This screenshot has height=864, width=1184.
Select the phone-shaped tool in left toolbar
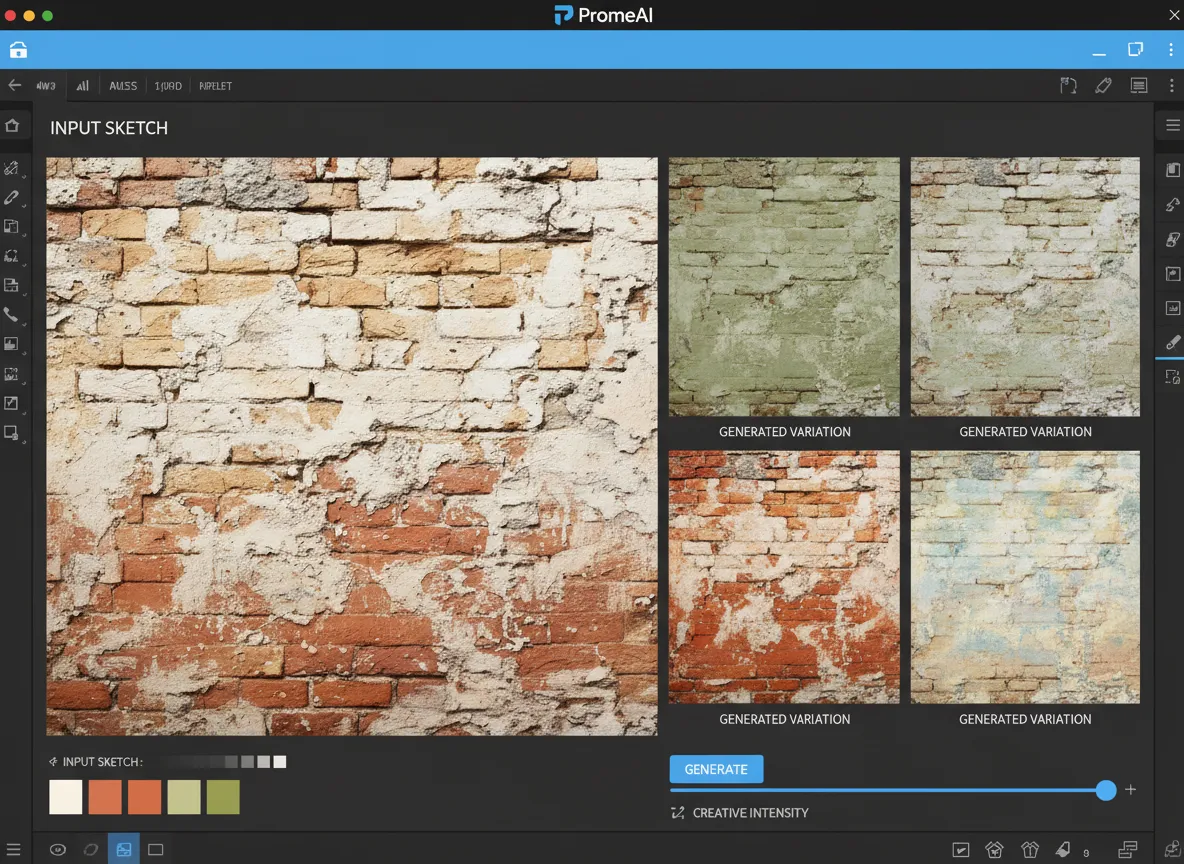12,315
